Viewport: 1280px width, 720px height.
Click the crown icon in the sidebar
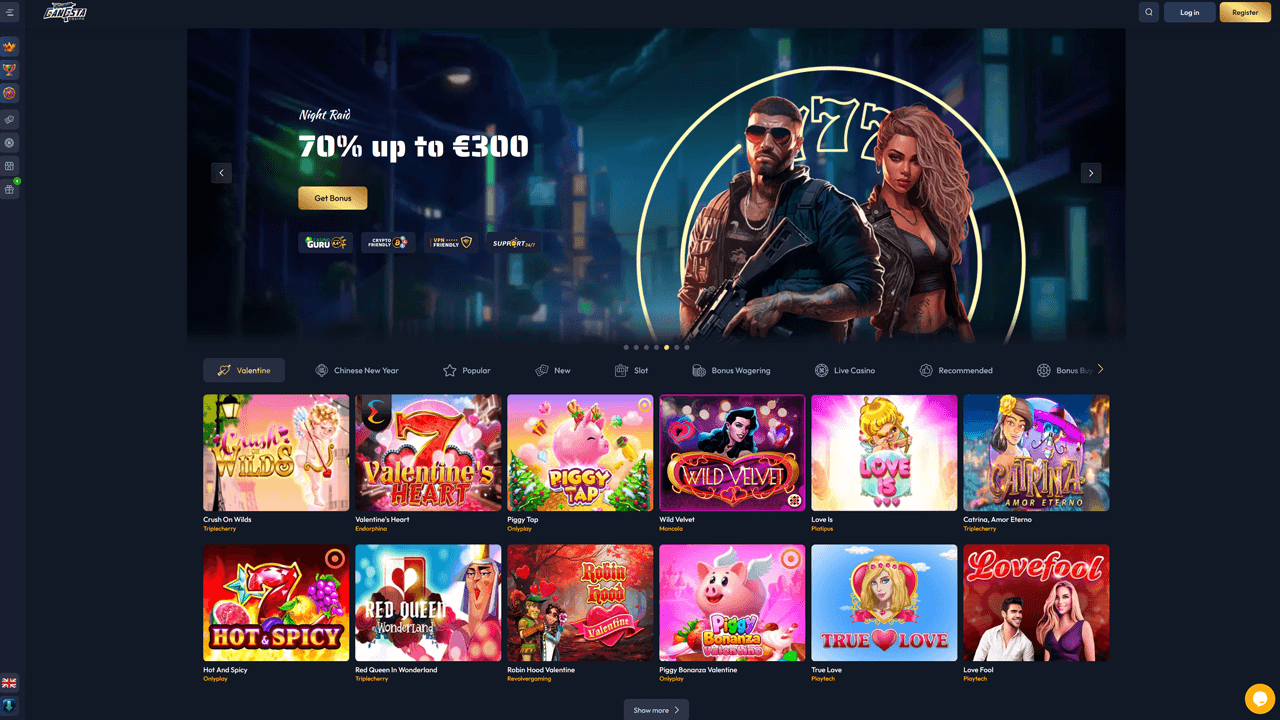(10, 47)
